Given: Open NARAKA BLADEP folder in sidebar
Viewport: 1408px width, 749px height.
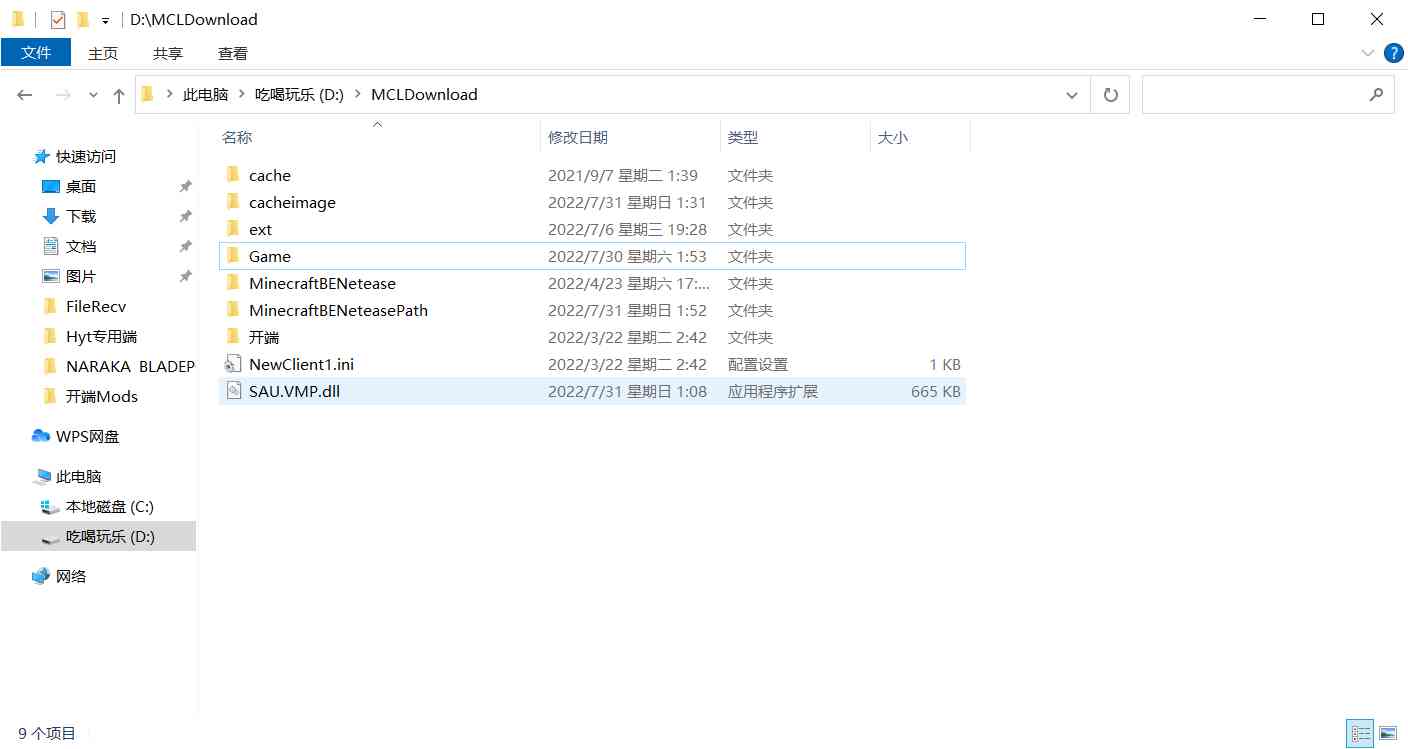Looking at the screenshot, I should 130,366.
